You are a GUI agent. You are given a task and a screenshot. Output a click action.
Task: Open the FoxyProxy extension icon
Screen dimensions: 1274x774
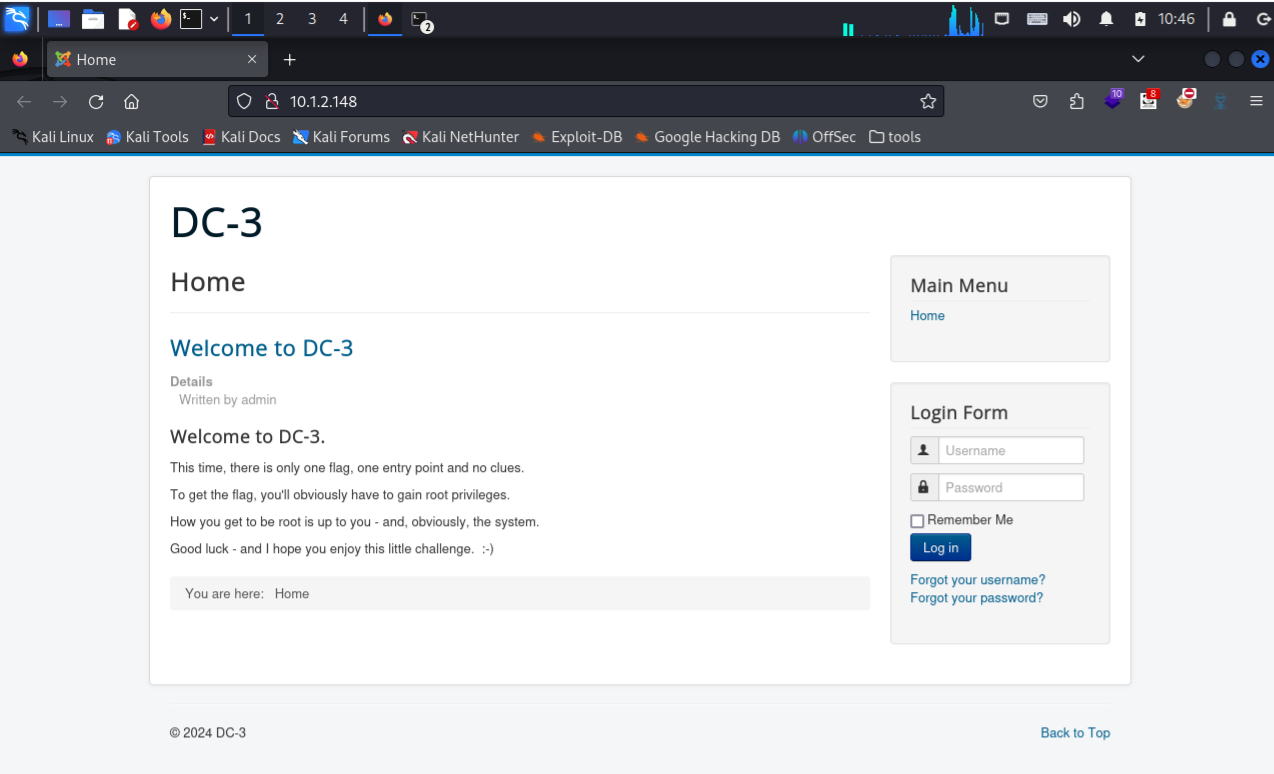pos(1185,100)
